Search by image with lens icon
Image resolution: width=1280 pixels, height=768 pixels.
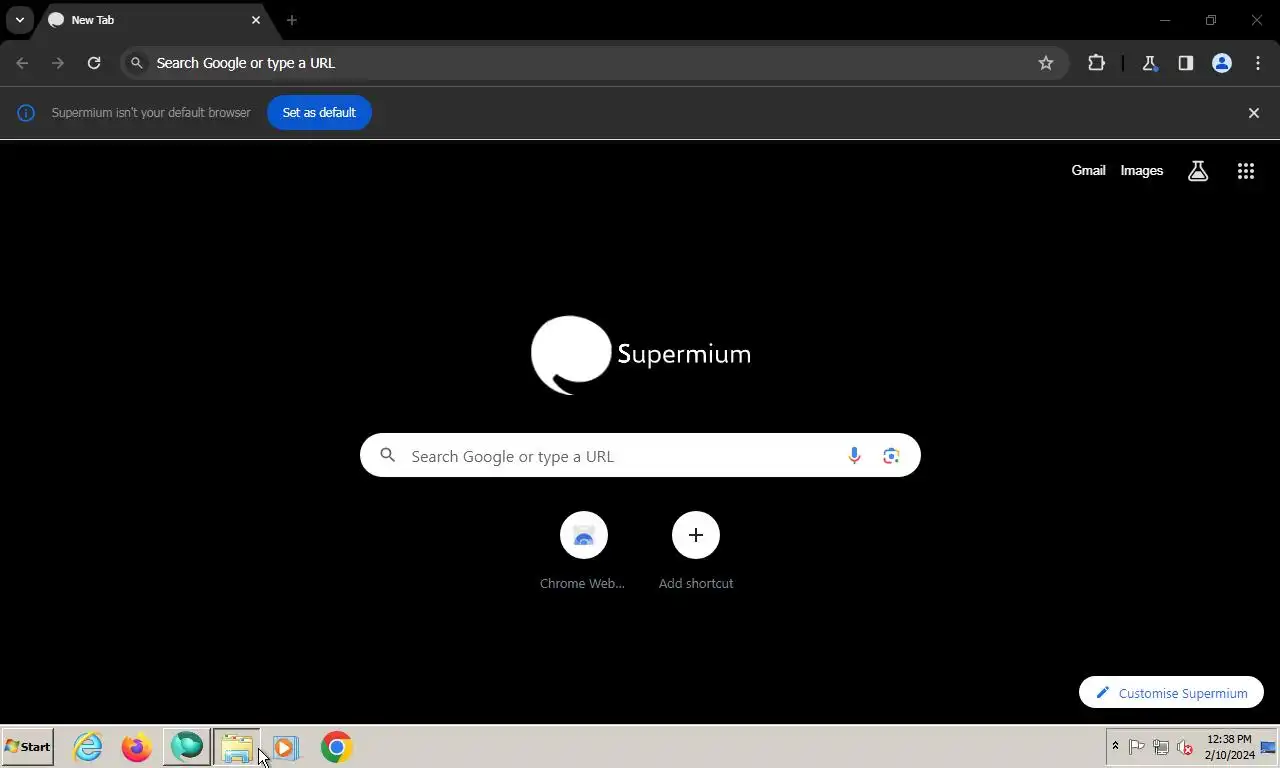(891, 456)
